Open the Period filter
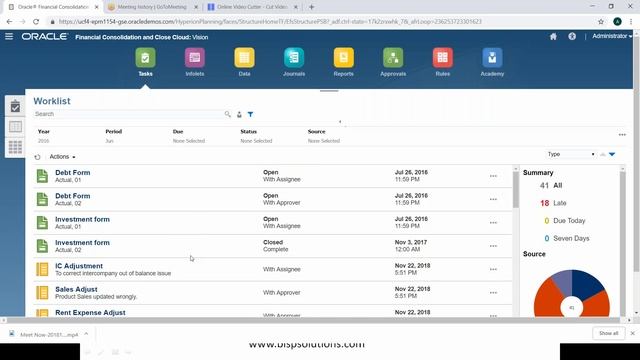This screenshot has height=360, width=640. point(113,136)
